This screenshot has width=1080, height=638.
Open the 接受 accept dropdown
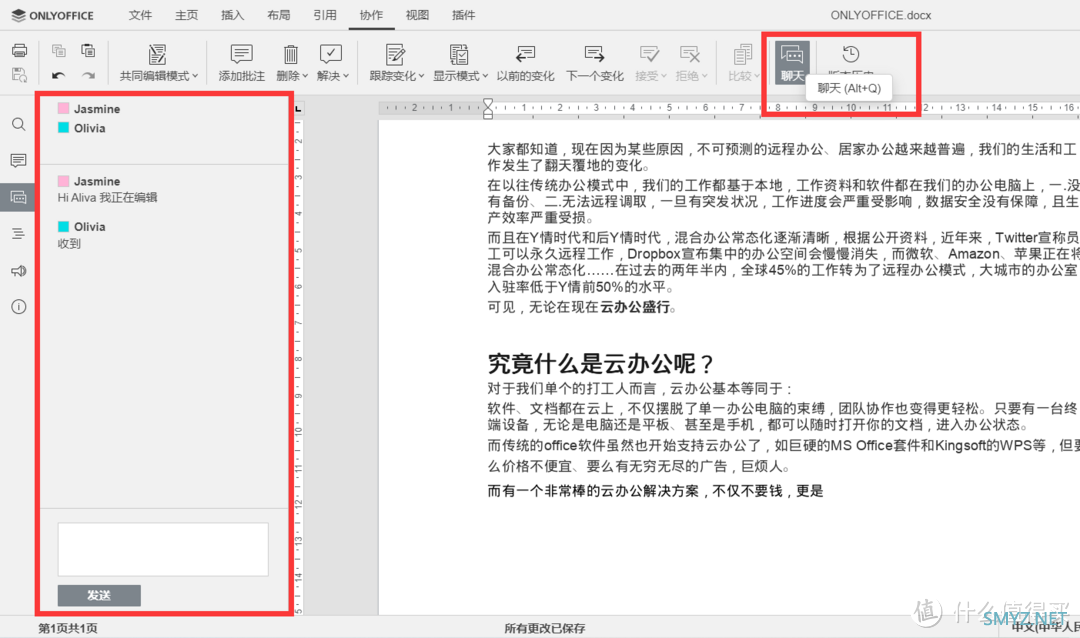point(650,63)
